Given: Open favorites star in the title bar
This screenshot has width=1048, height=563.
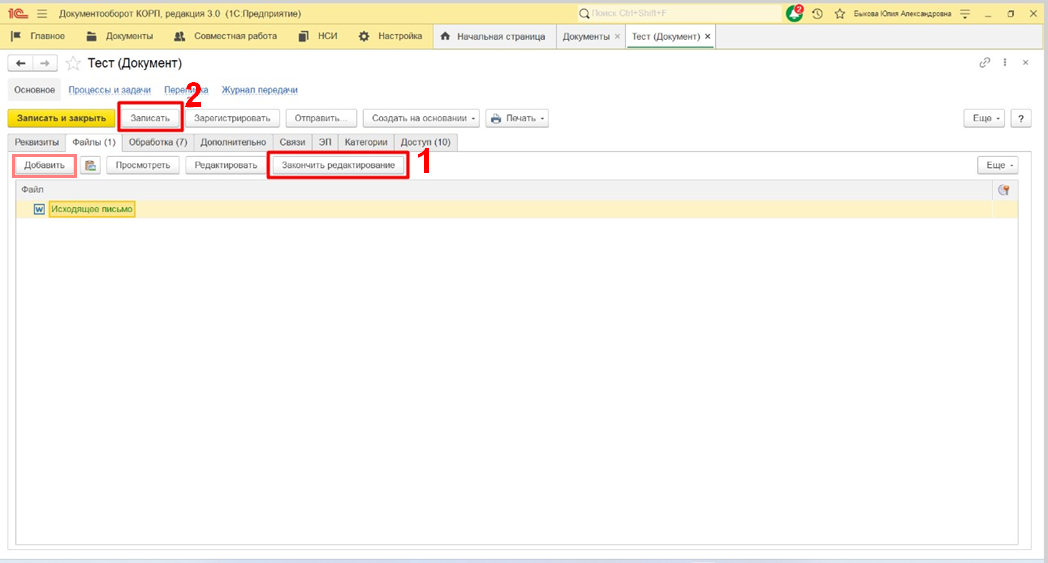Looking at the screenshot, I should coord(839,13).
